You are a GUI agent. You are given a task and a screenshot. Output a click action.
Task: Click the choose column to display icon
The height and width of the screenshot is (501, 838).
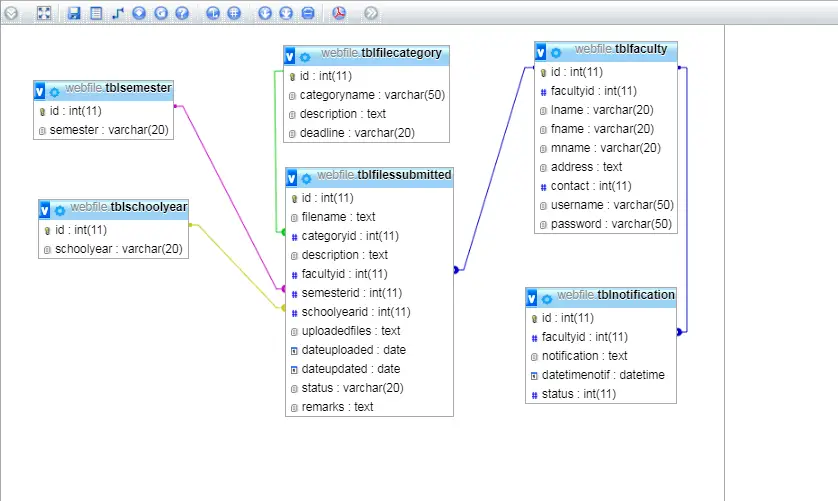[139, 13]
